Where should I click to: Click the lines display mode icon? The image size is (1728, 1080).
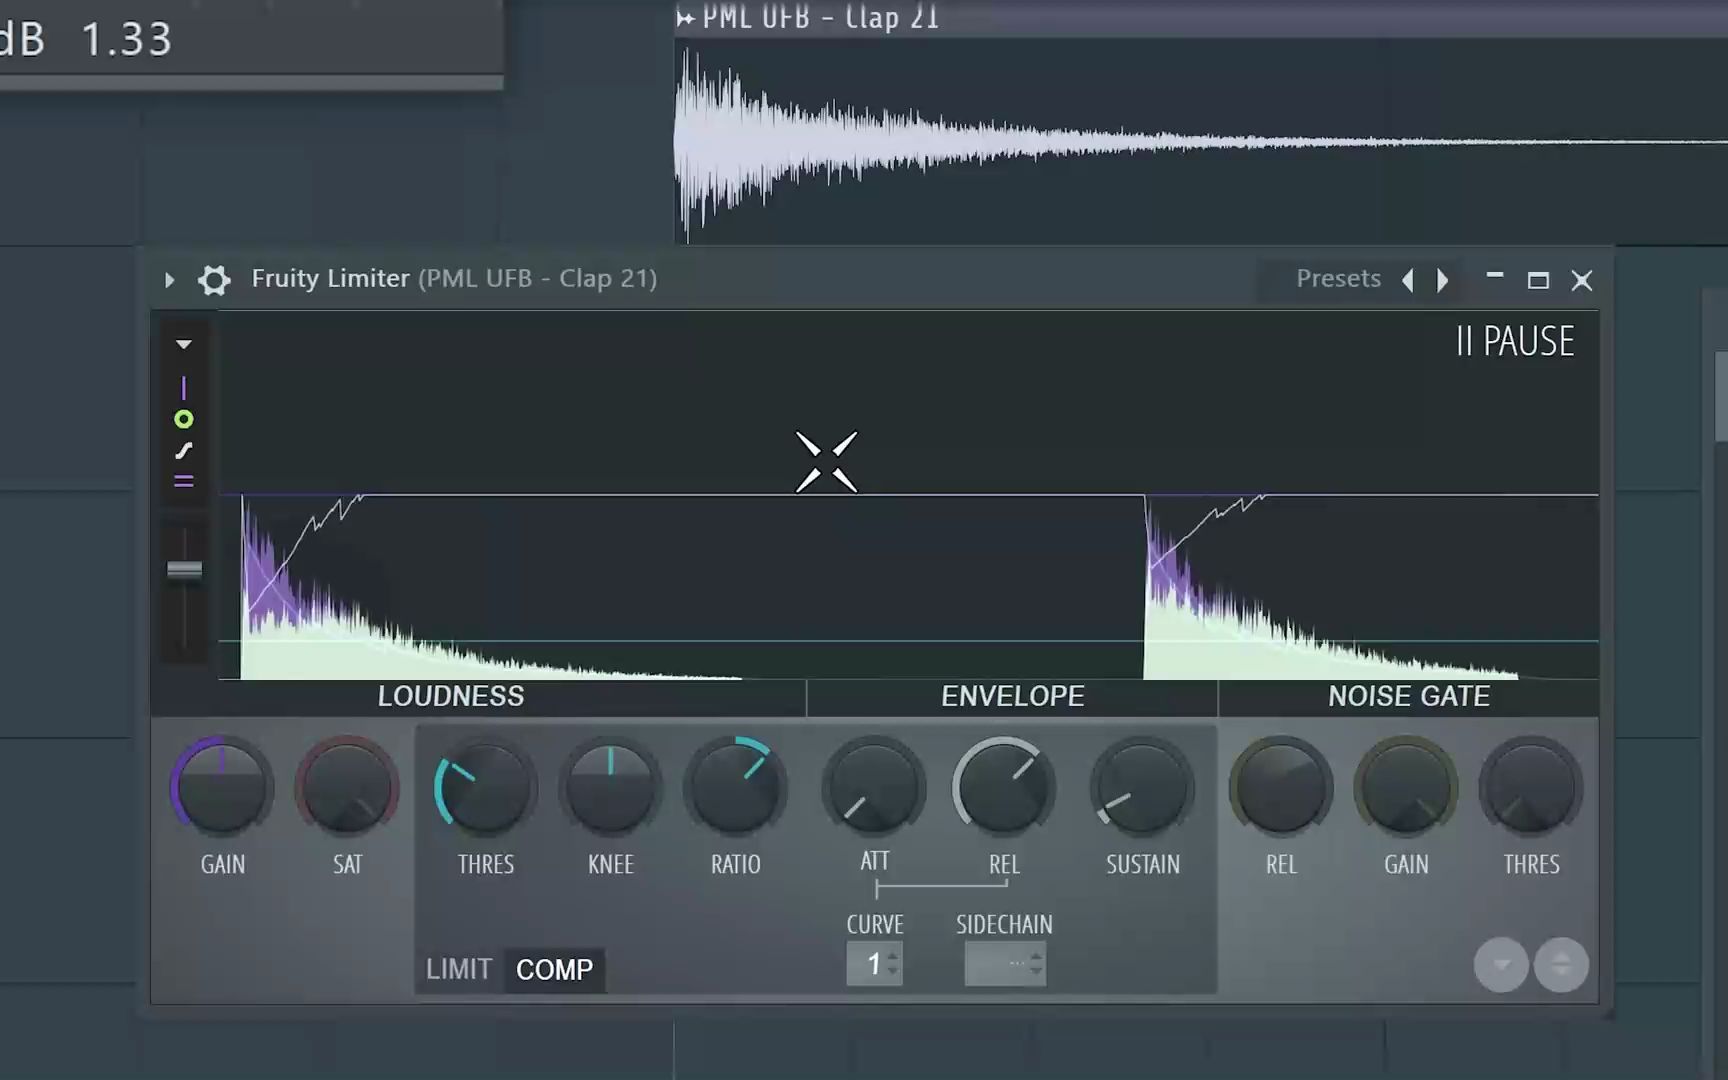point(184,481)
